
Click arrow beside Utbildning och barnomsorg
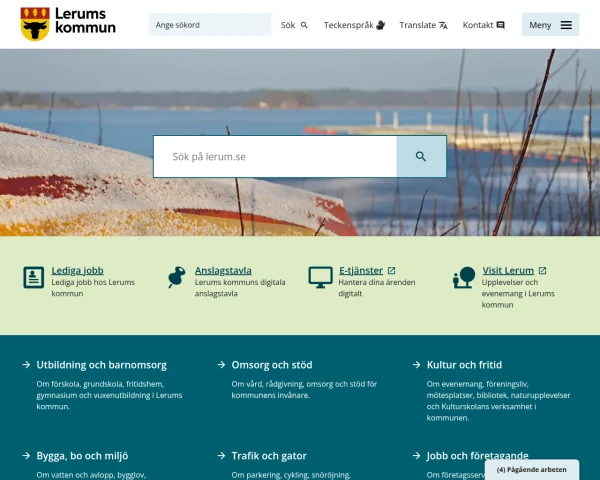26,364
